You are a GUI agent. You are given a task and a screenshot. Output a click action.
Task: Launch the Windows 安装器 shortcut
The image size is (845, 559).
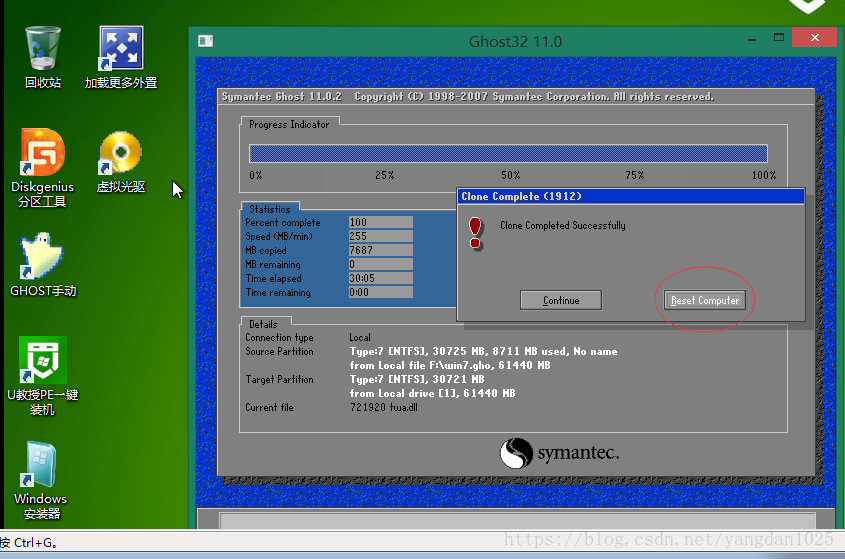click(41, 481)
